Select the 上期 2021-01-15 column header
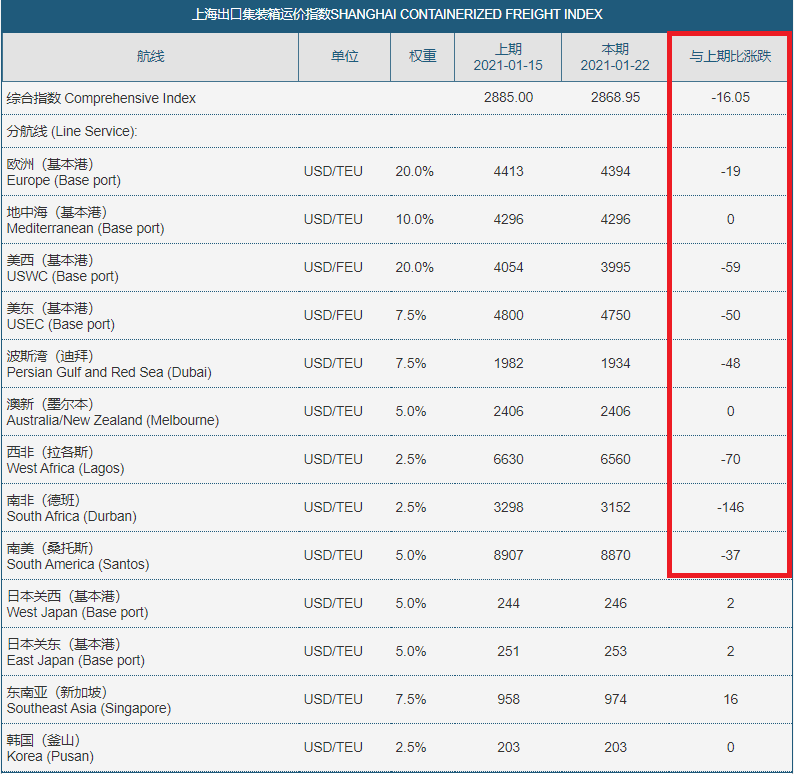Screen dimensions: 794x774 508,57
